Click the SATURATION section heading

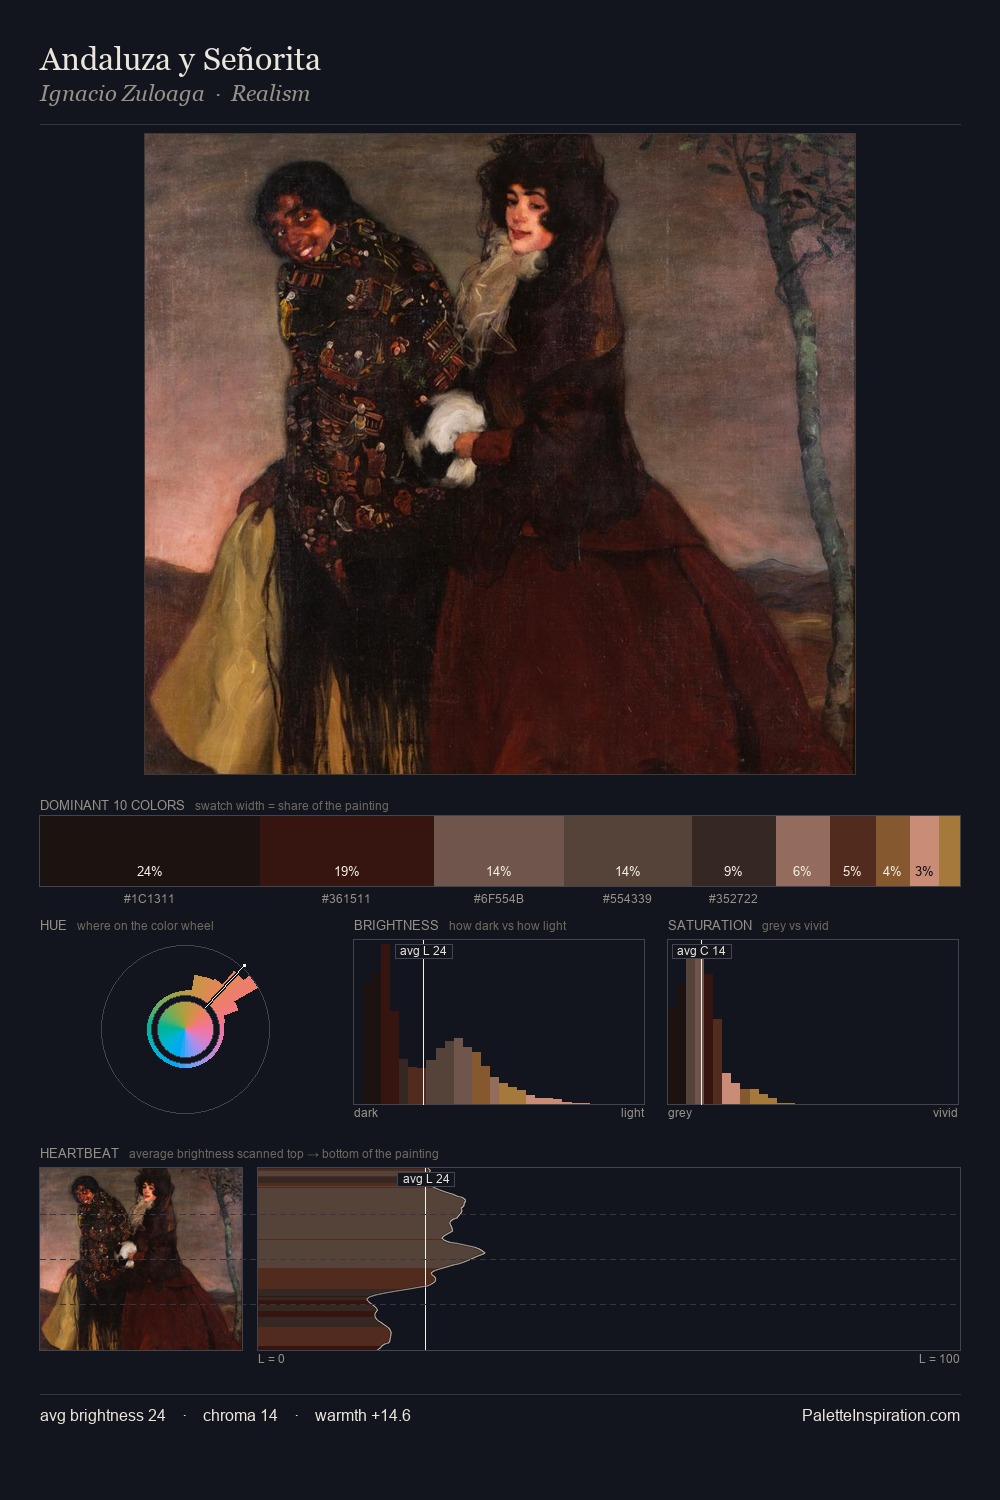[710, 925]
